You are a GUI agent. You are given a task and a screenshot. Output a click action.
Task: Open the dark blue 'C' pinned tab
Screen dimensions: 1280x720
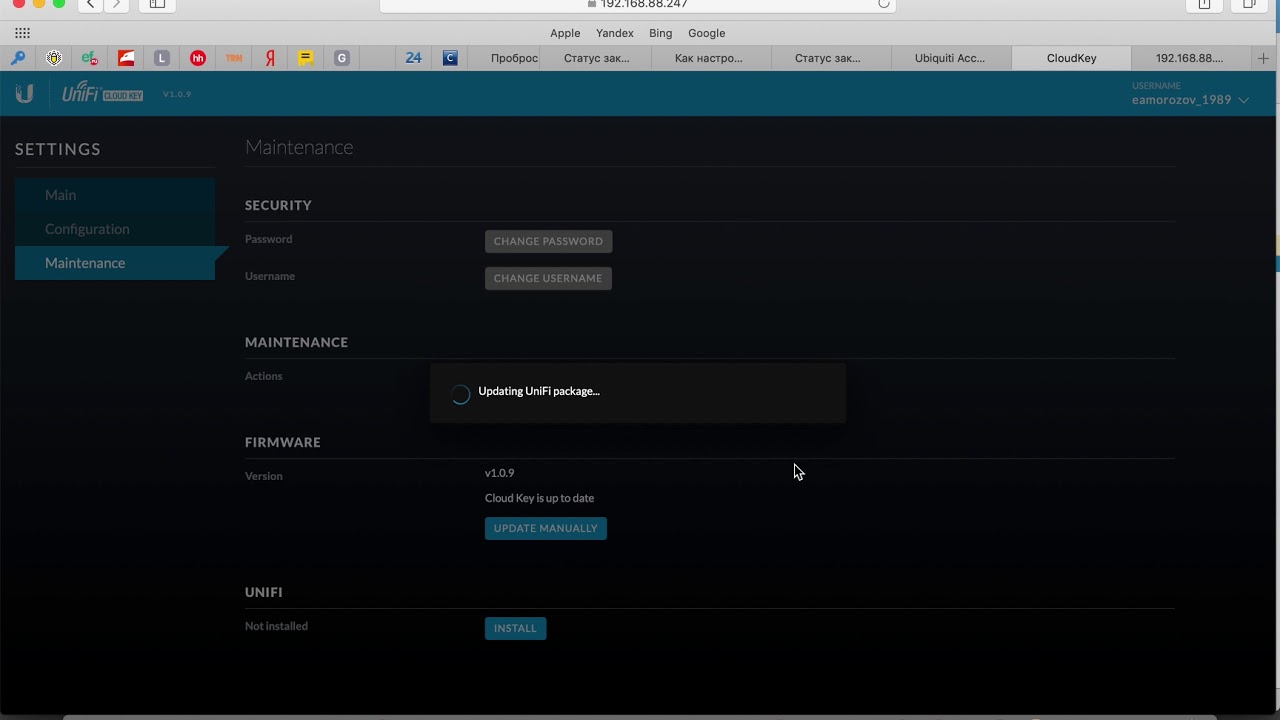pyautogui.click(x=450, y=58)
